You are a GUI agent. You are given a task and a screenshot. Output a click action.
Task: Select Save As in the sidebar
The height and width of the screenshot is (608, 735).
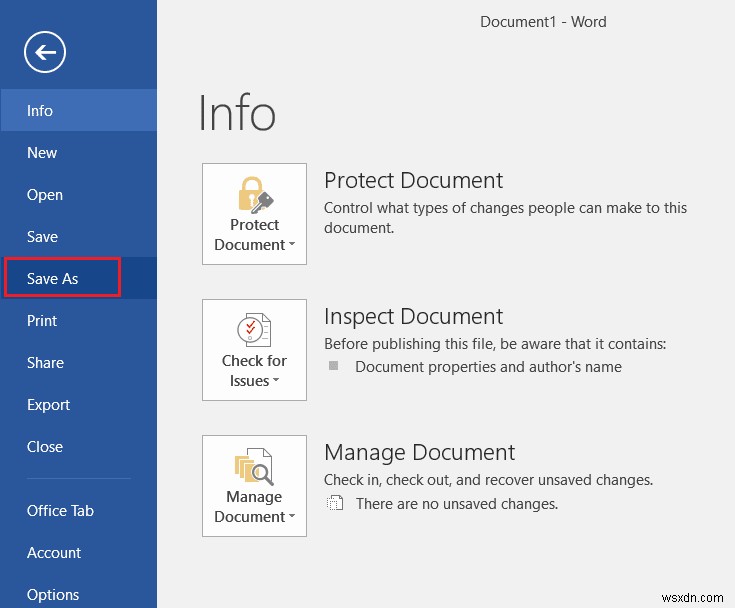coord(78,278)
